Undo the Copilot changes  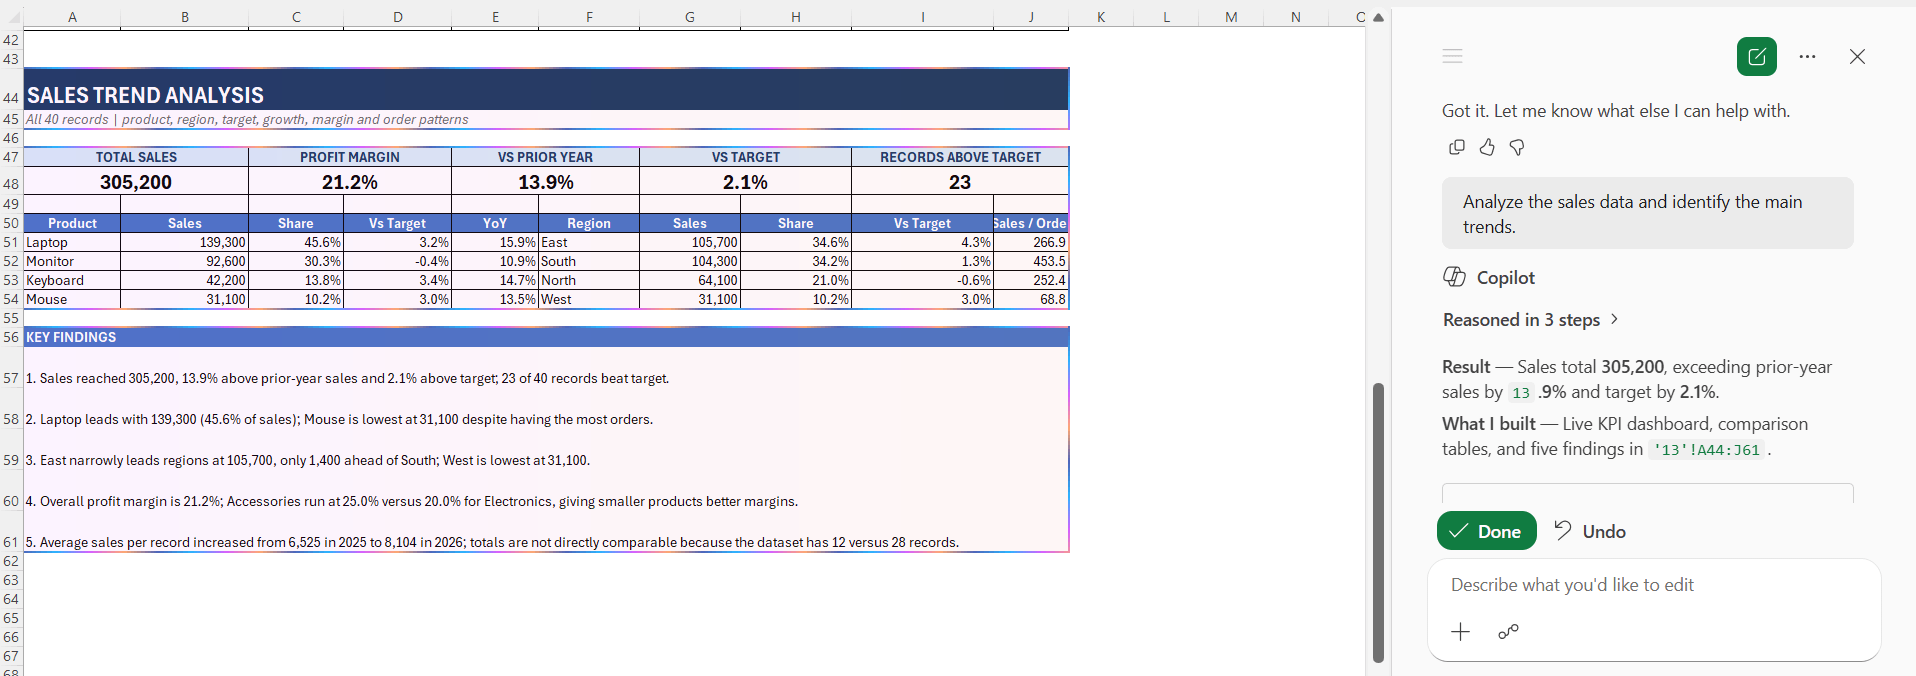[1590, 531]
